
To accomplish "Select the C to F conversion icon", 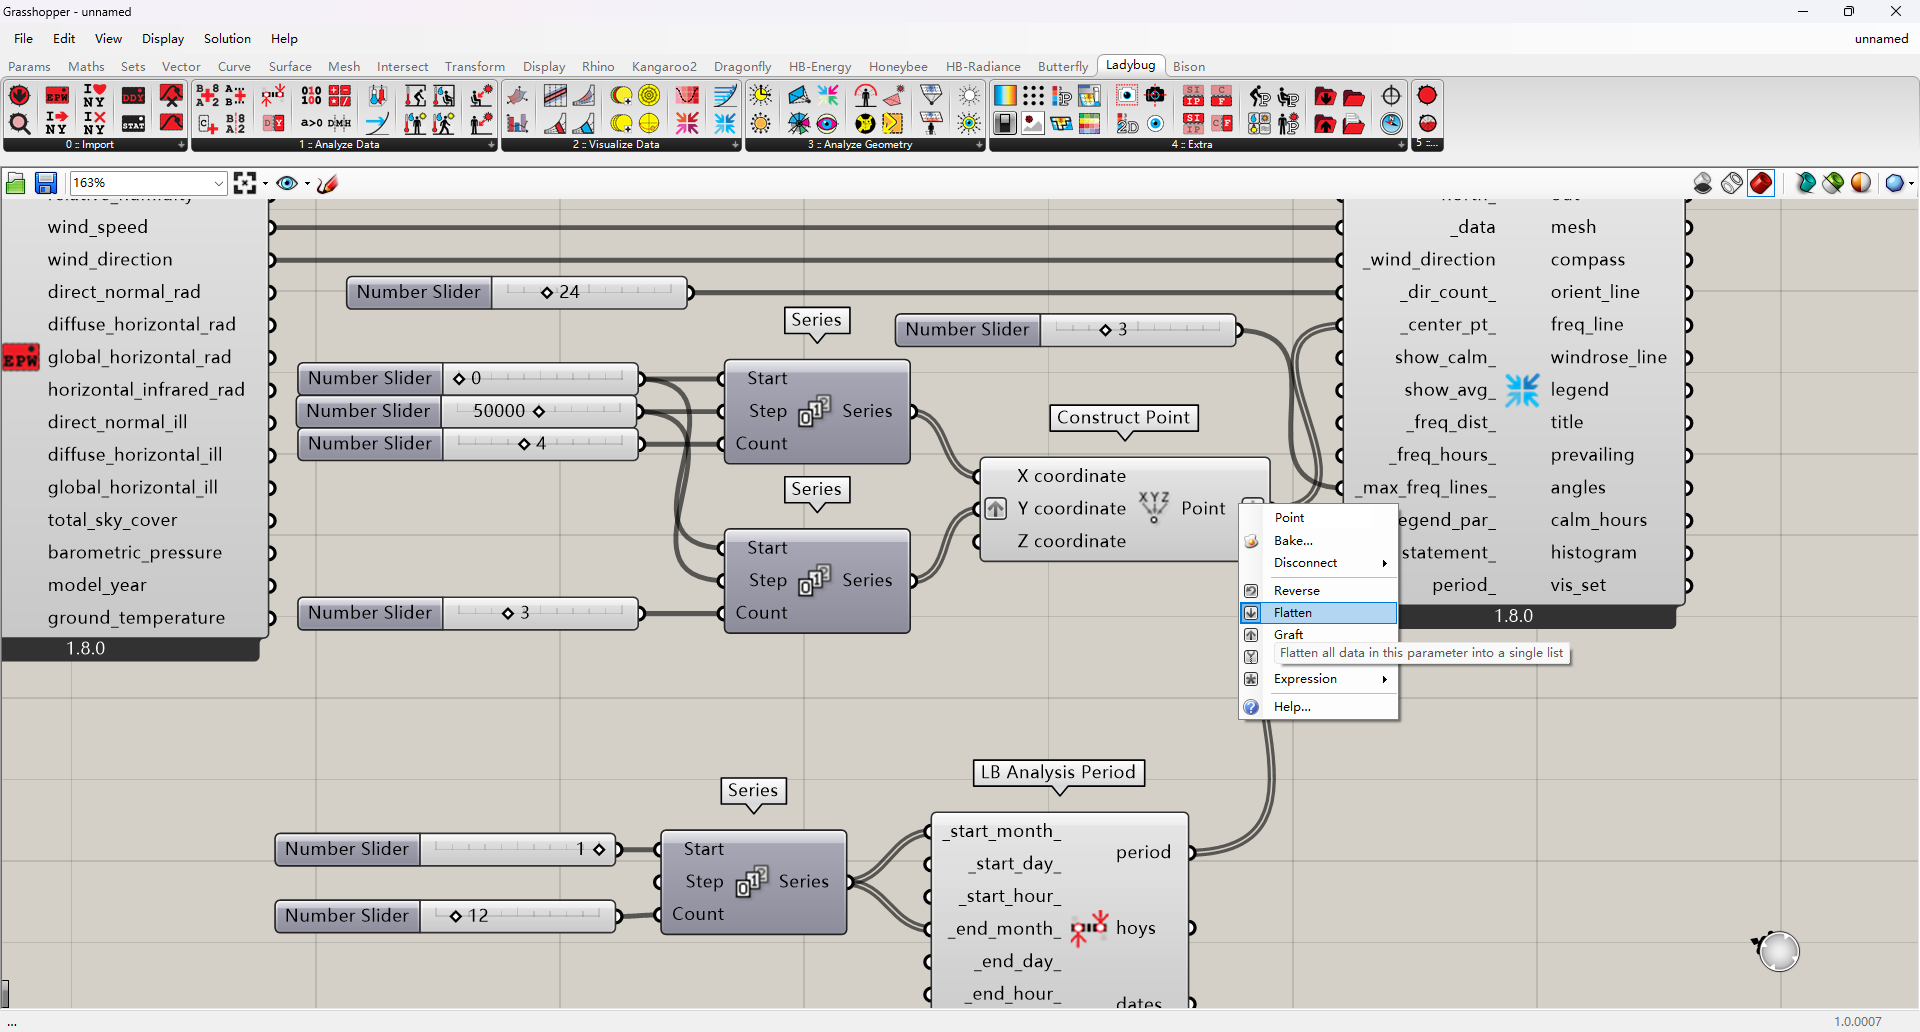I will [1221, 96].
